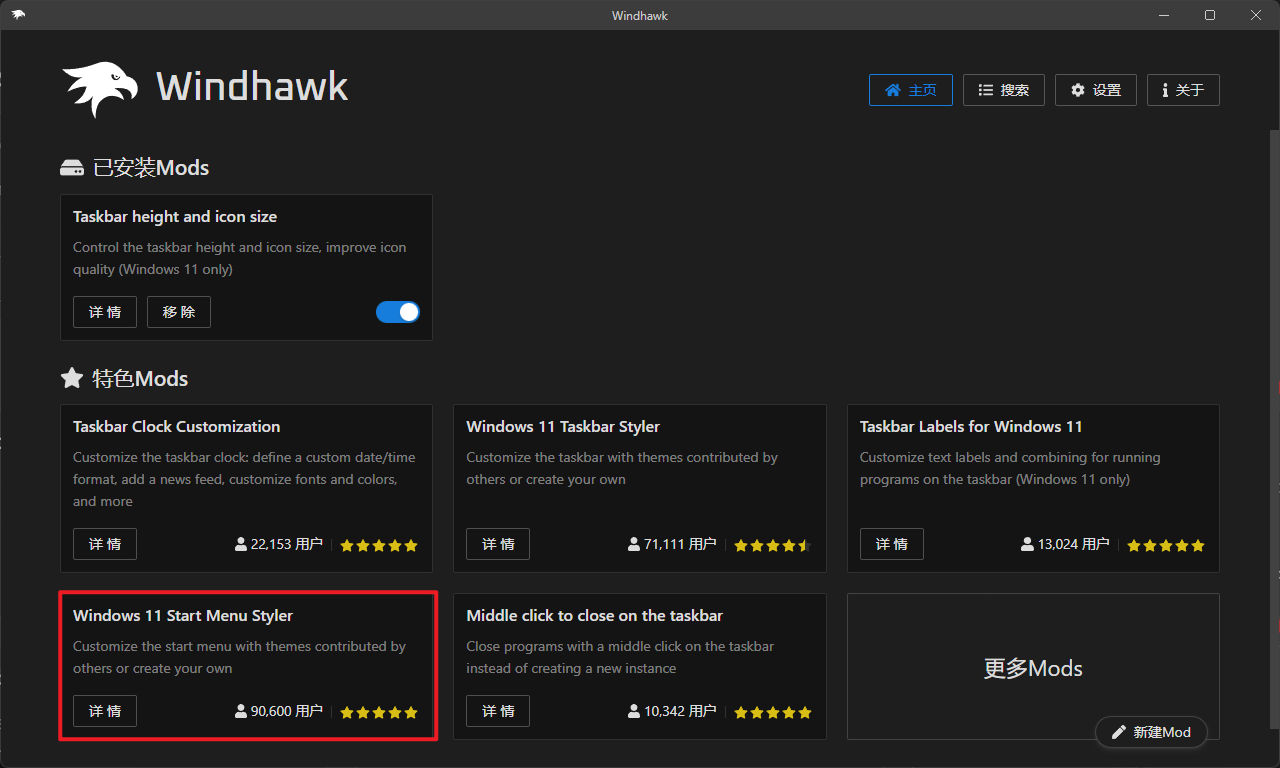Click the star rating of Windows 11 Start Menu Styler
1280x768 pixels.
(379, 712)
